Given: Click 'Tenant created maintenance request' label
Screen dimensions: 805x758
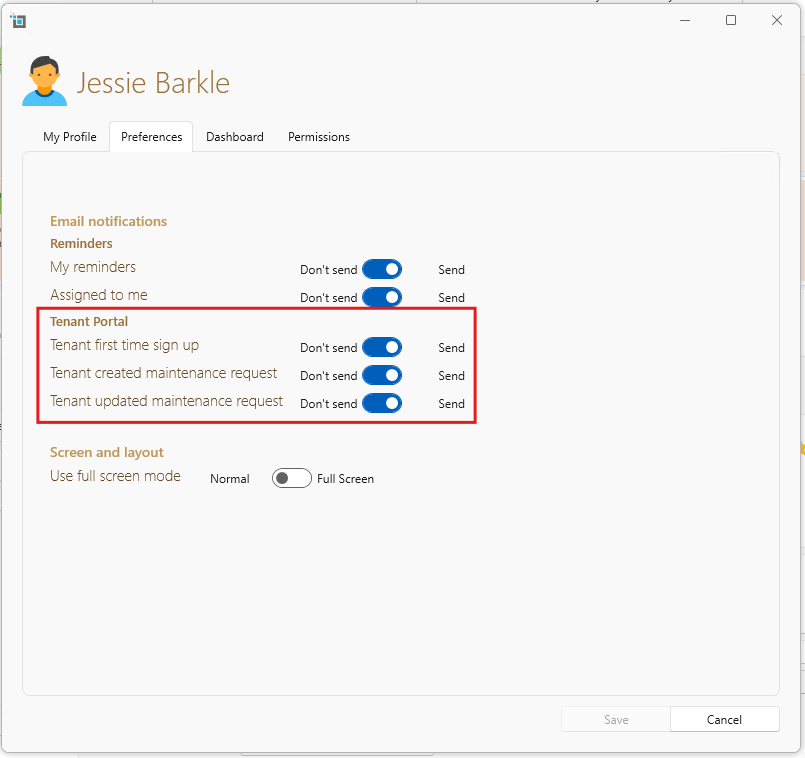Looking at the screenshot, I should tap(163, 373).
